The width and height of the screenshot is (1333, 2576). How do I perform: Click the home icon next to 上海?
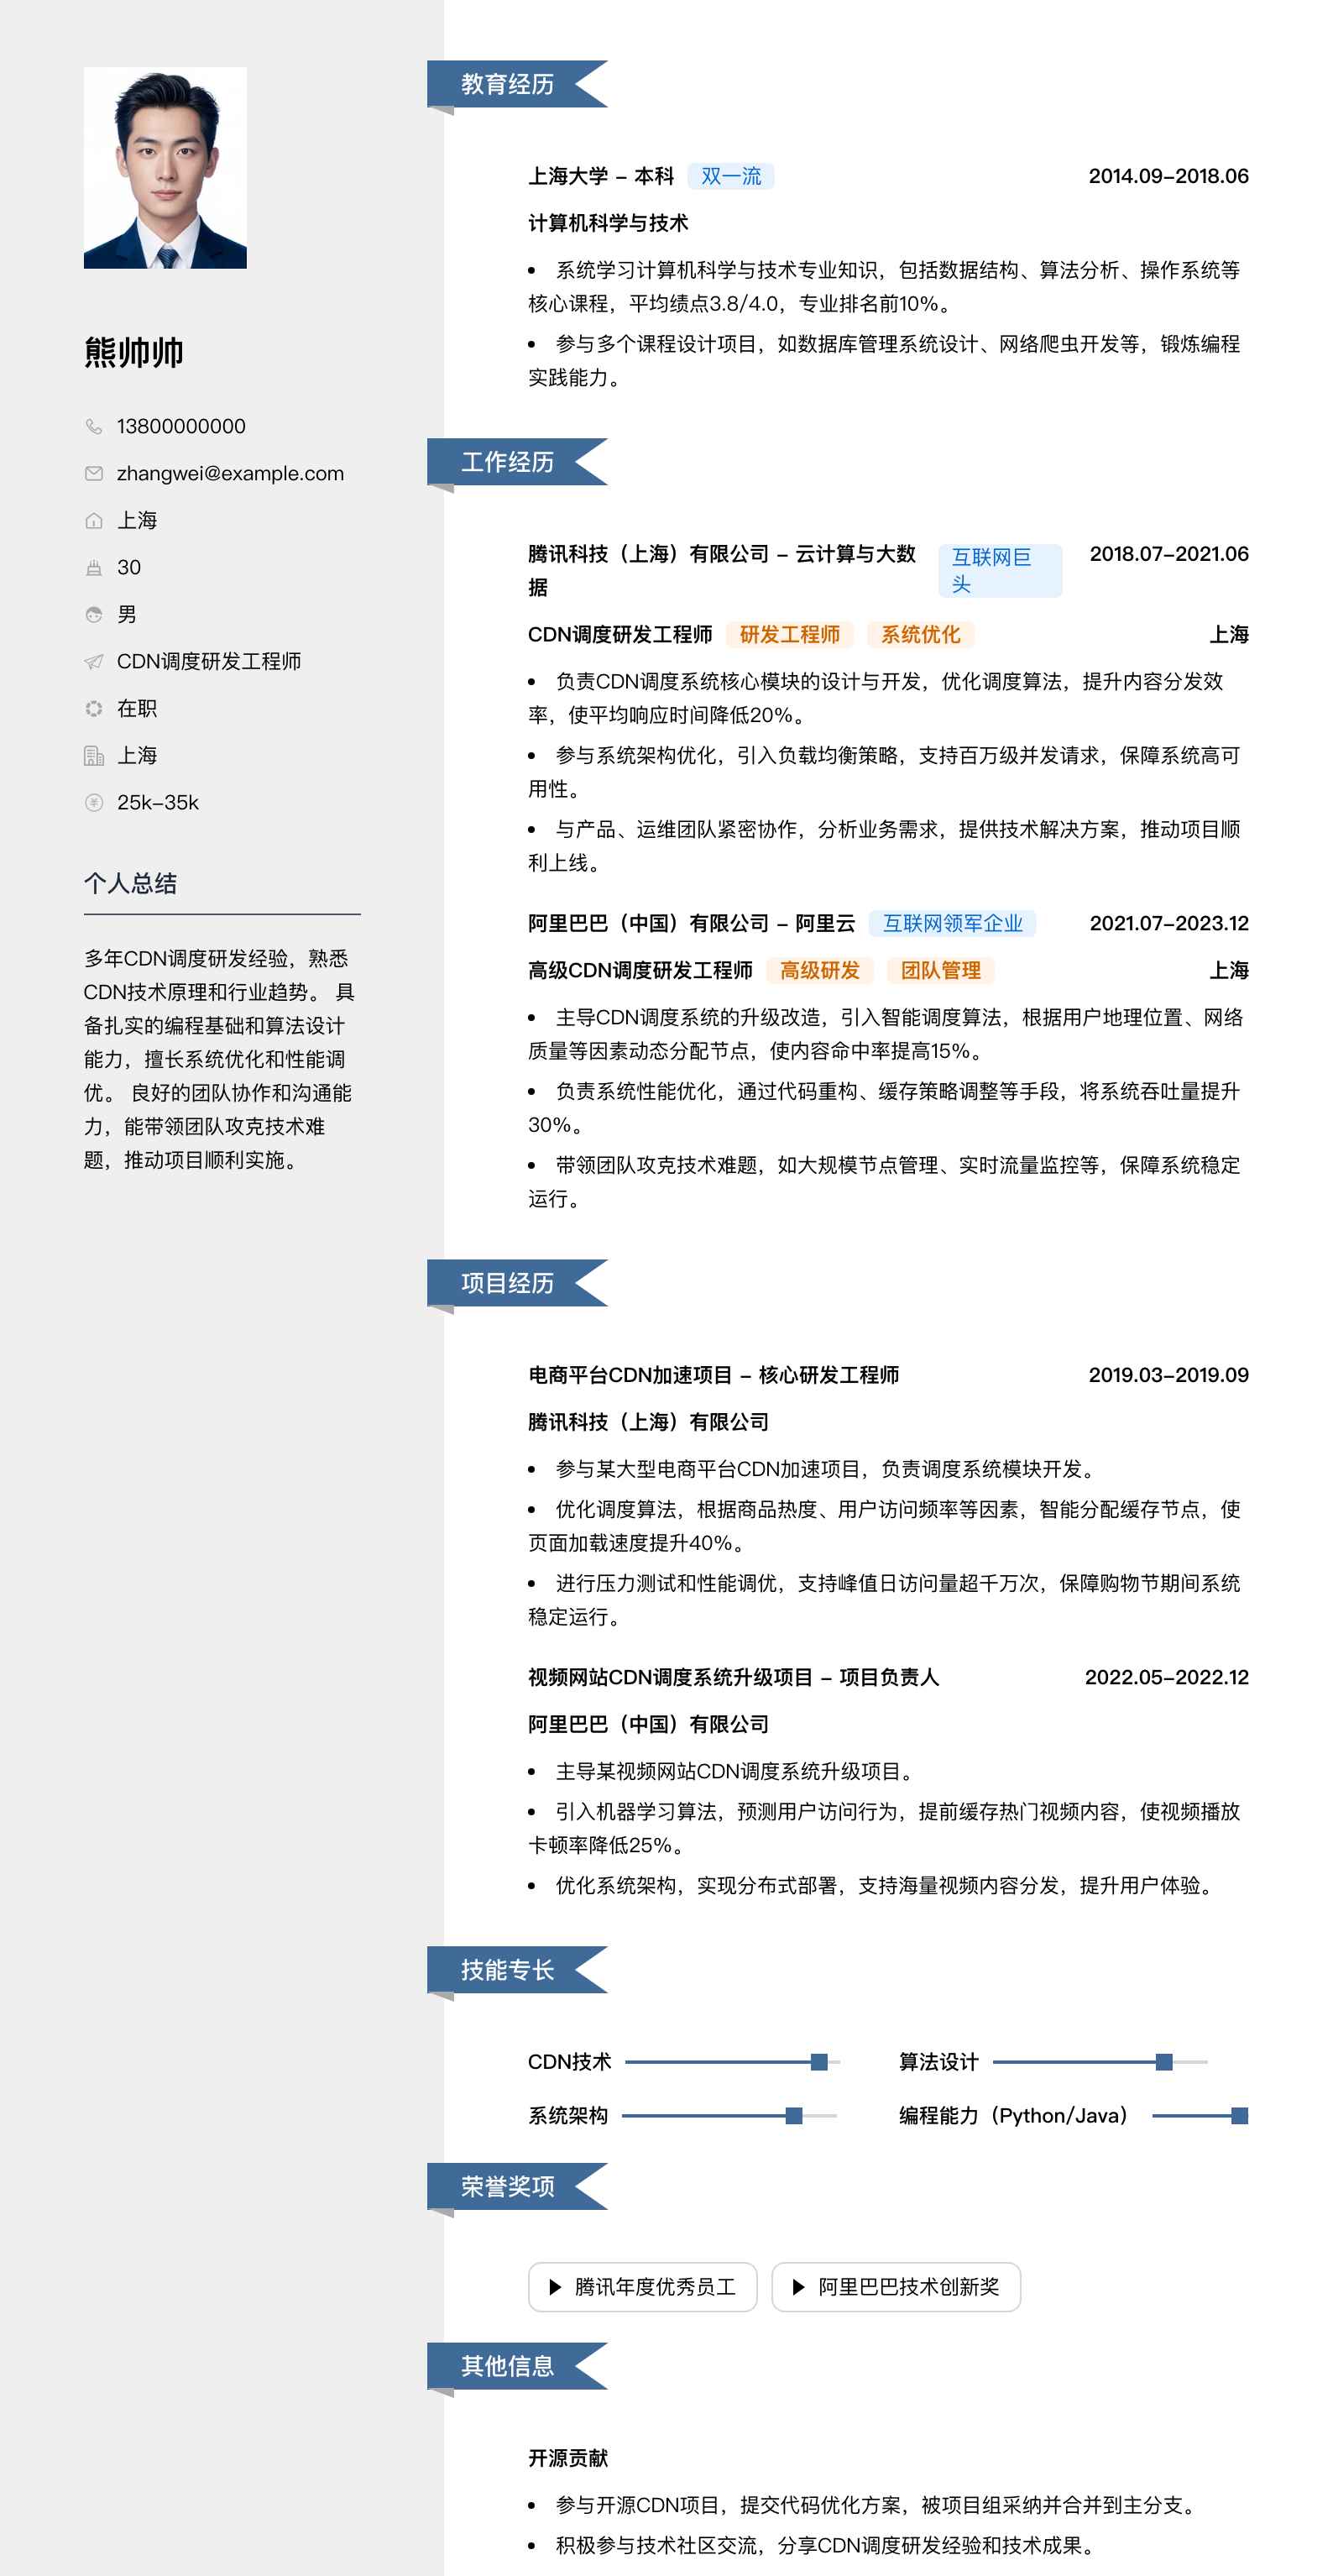(x=94, y=520)
